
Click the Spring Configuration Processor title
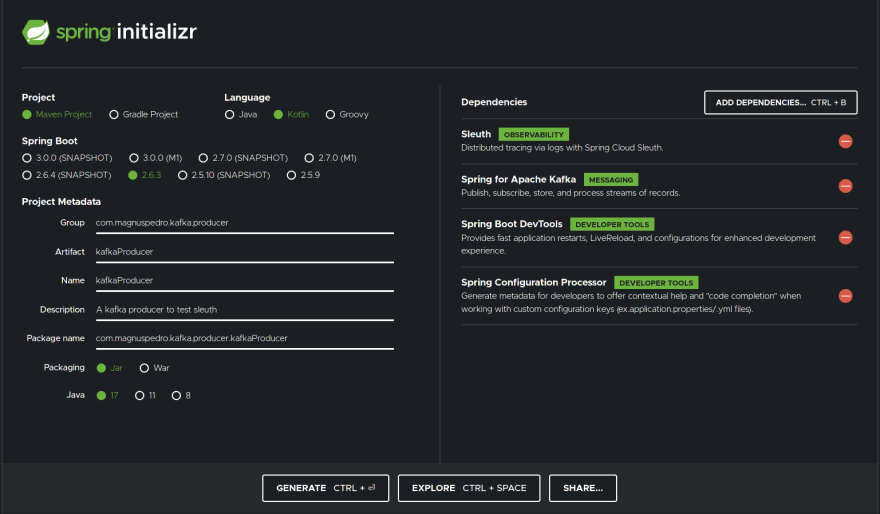tap(534, 282)
